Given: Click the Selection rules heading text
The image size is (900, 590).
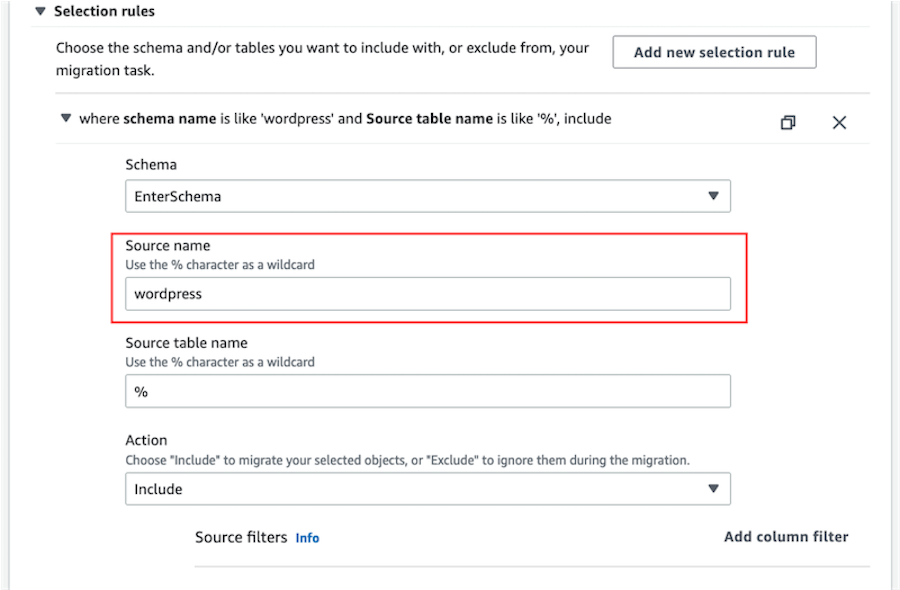Looking at the screenshot, I should tap(104, 12).
